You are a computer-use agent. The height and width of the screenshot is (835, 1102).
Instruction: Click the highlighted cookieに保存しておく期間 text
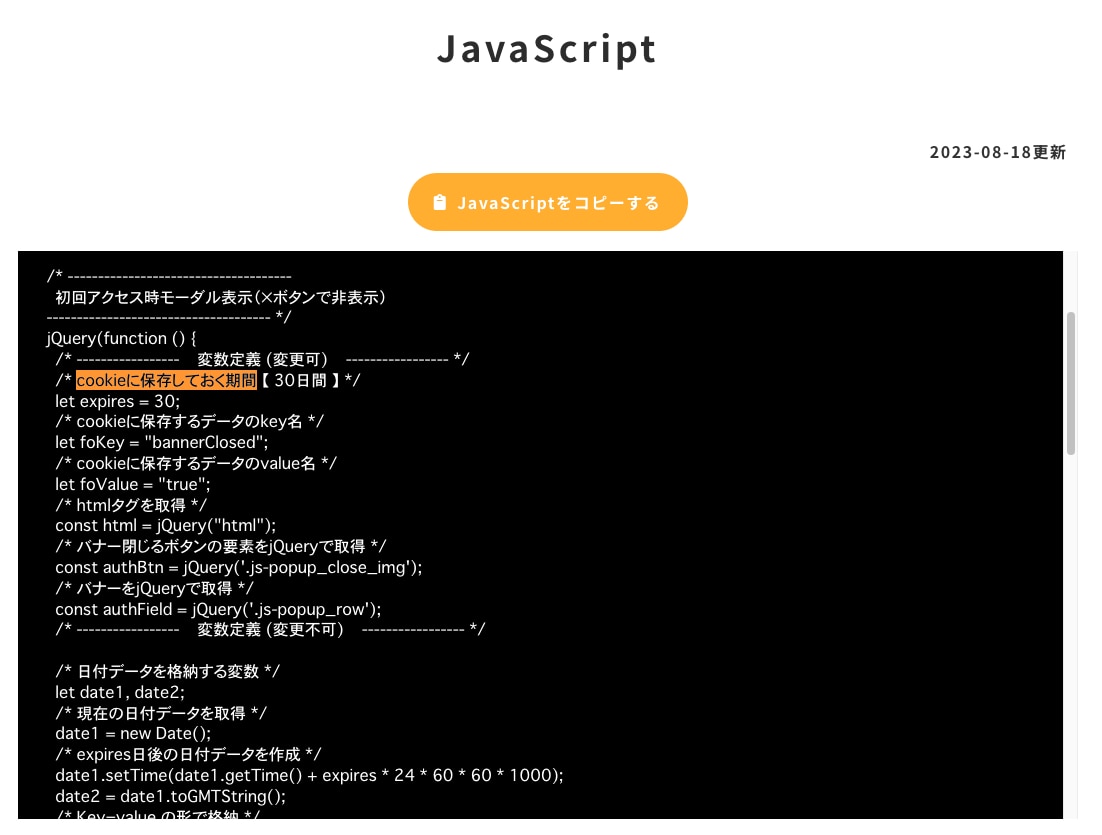click(x=166, y=380)
